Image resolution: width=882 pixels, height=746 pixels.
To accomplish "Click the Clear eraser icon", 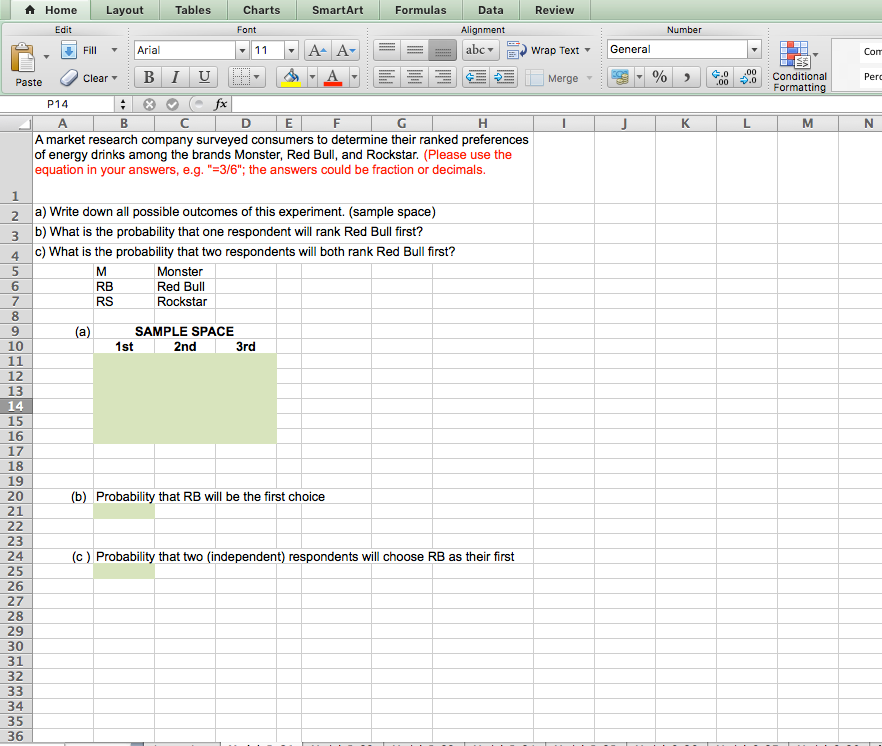I will coord(68,78).
